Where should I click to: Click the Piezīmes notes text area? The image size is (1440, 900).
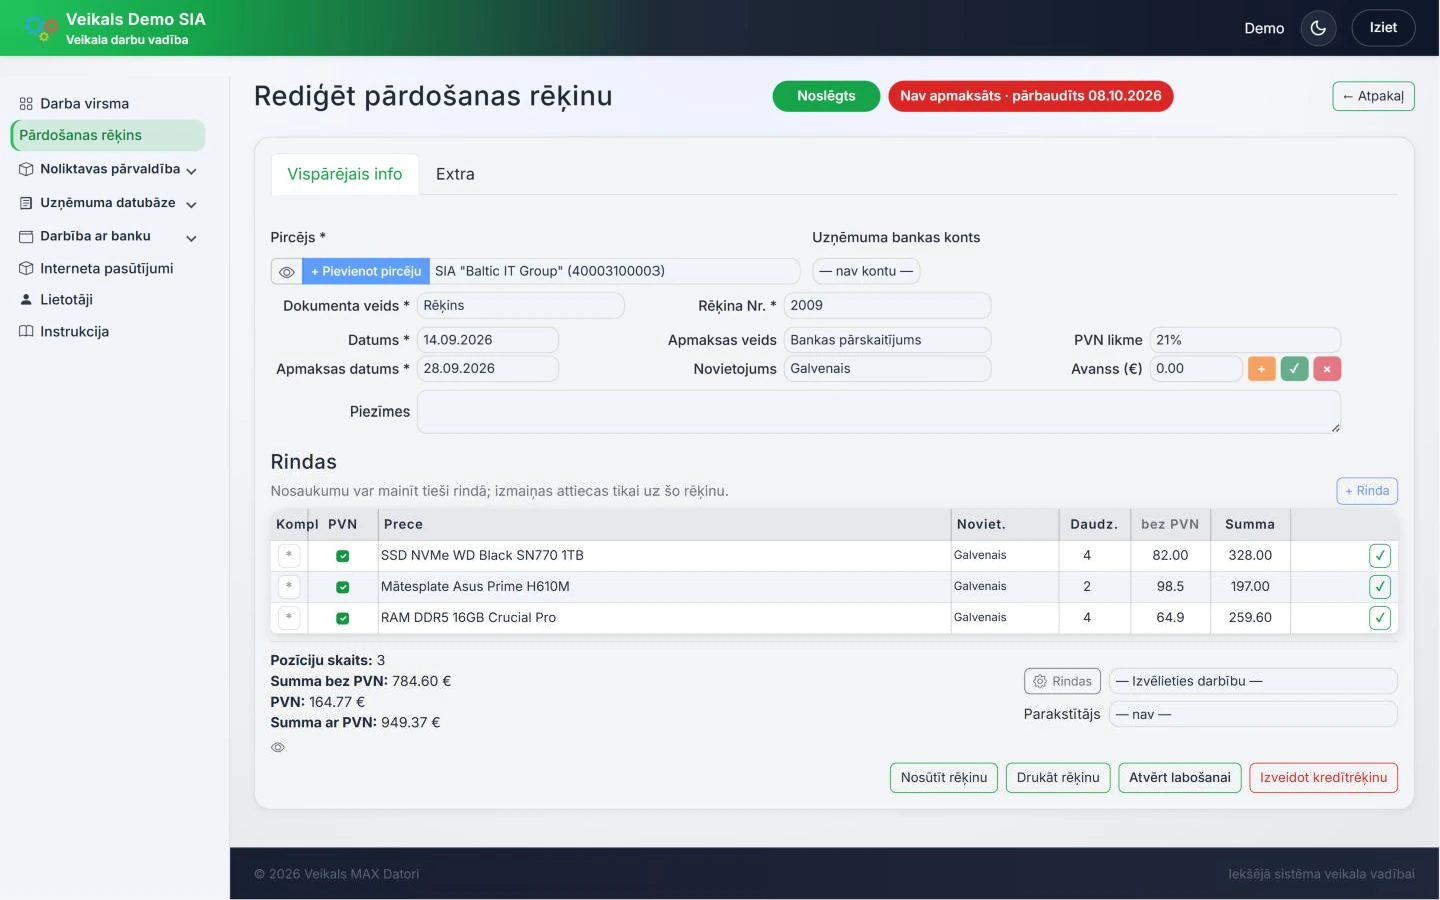click(x=879, y=412)
